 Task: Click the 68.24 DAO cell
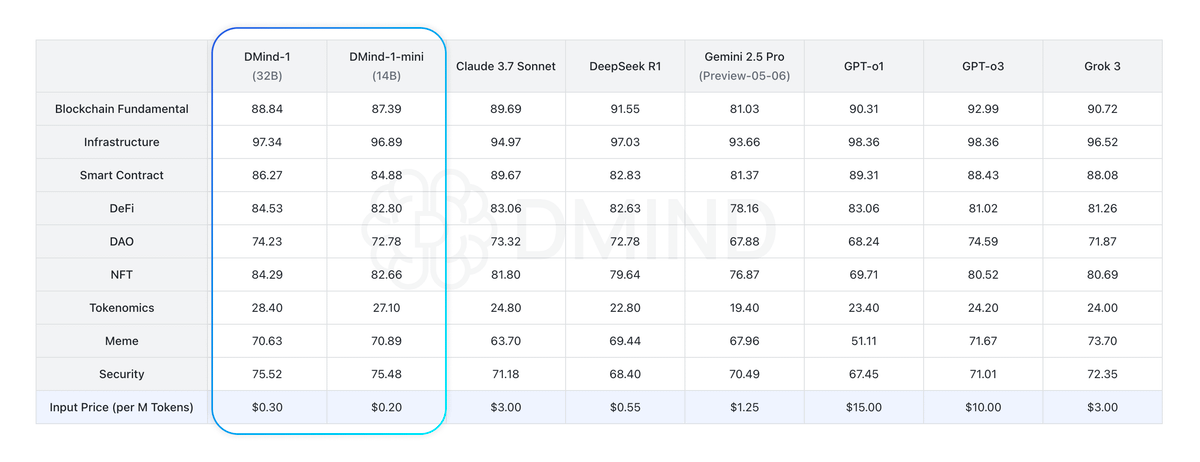[x=863, y=241]
